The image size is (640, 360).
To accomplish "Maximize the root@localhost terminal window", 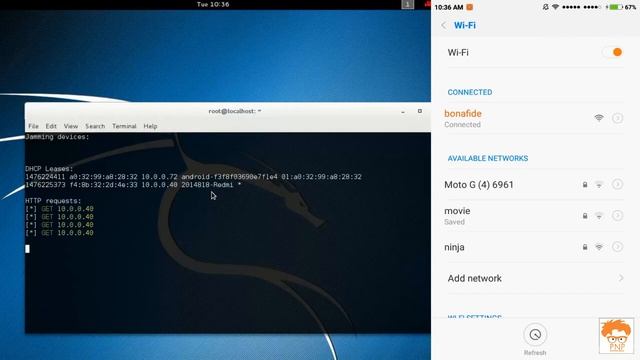I will (420, 111).
